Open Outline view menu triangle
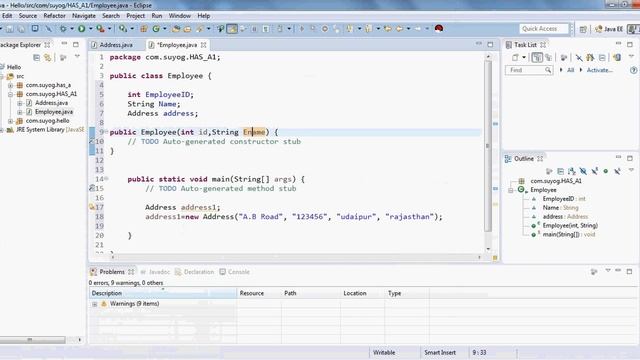The width and height of the screenshot is (640, 360). (631, 170)
